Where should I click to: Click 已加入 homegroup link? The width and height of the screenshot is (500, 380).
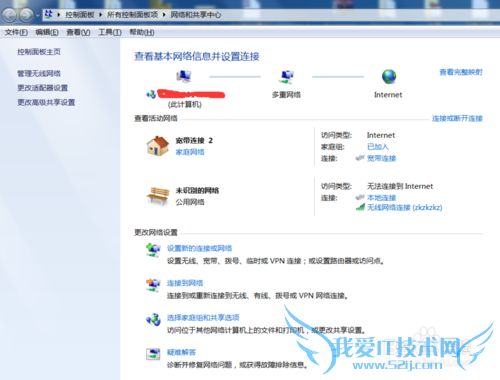(378, 147)
